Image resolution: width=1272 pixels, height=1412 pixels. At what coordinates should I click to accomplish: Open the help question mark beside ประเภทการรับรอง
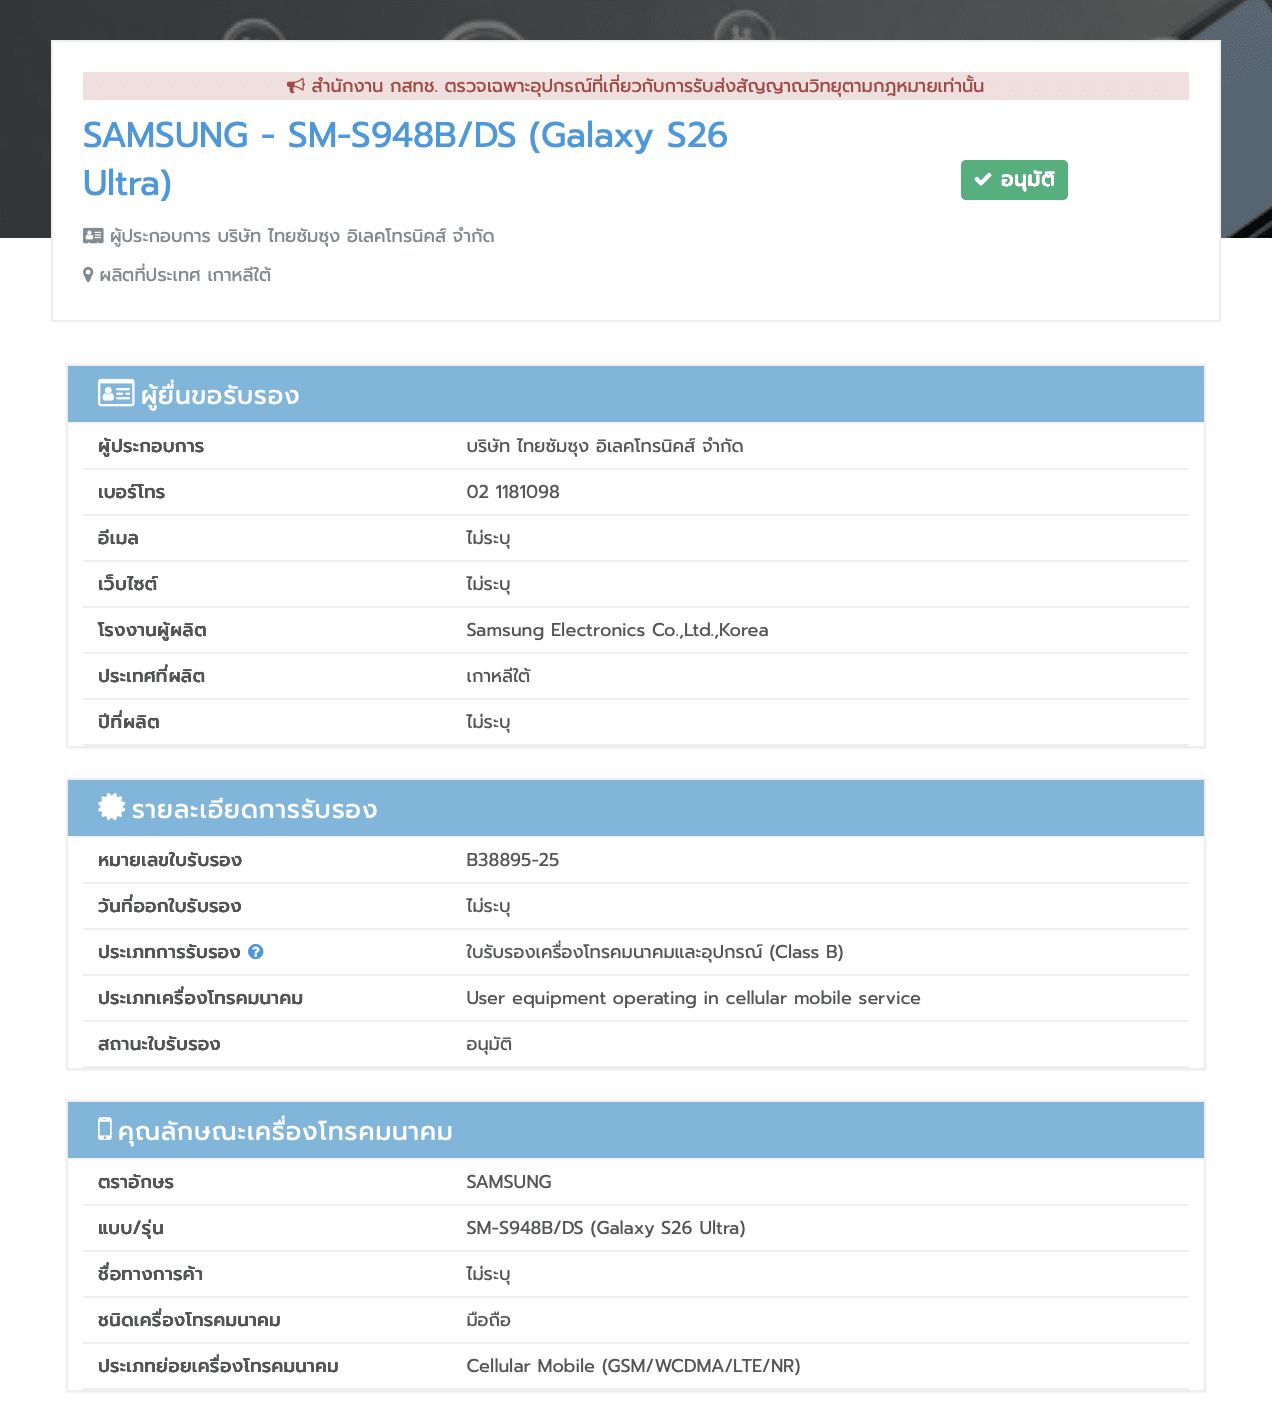(256, 952)
